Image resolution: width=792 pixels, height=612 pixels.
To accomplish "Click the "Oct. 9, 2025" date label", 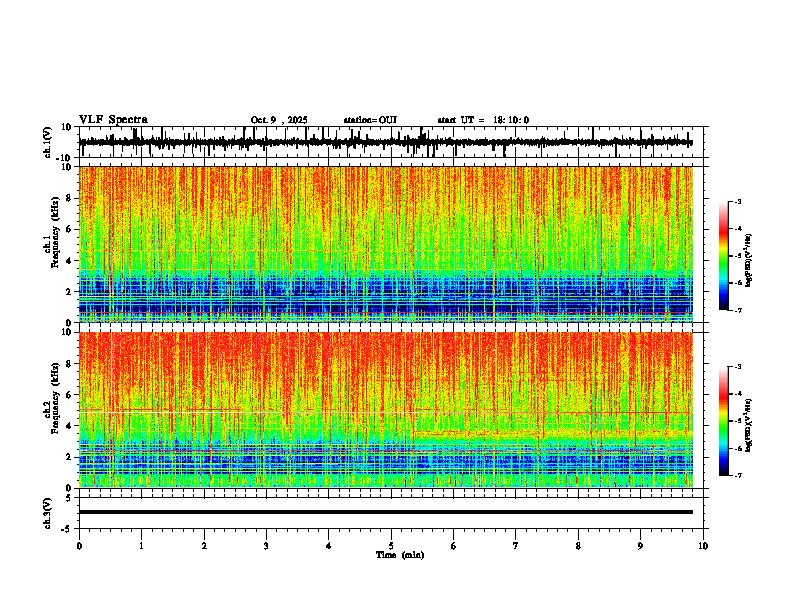I will pyautogui.click(x=279, y=120).
